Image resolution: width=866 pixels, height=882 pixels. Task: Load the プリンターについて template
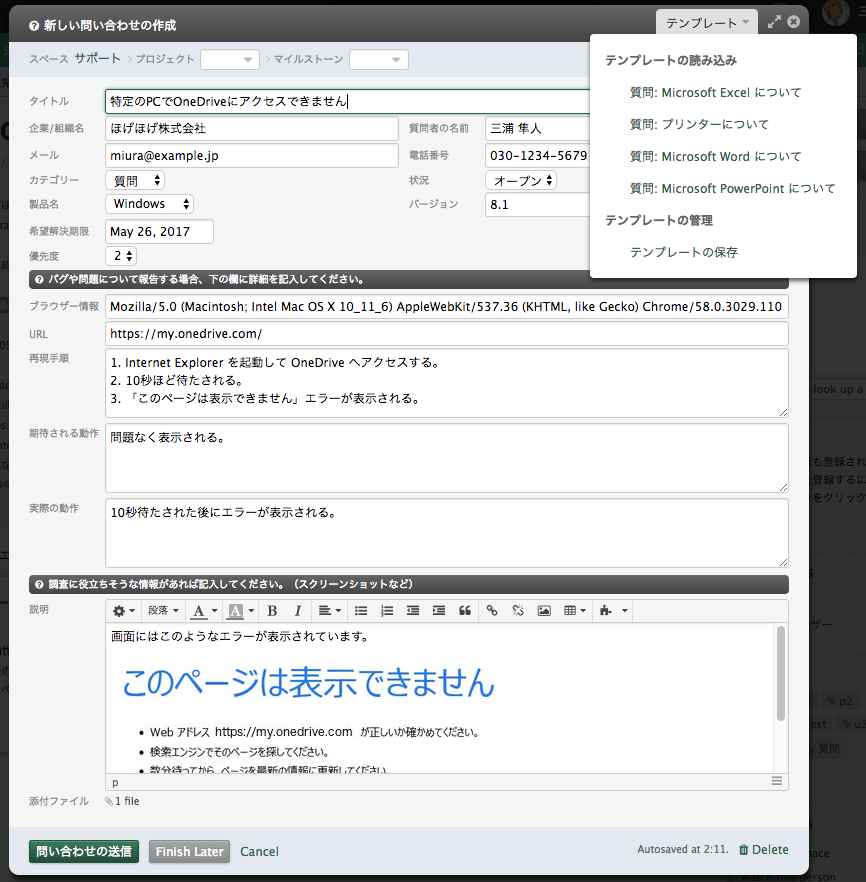click(x=699, y=125)
